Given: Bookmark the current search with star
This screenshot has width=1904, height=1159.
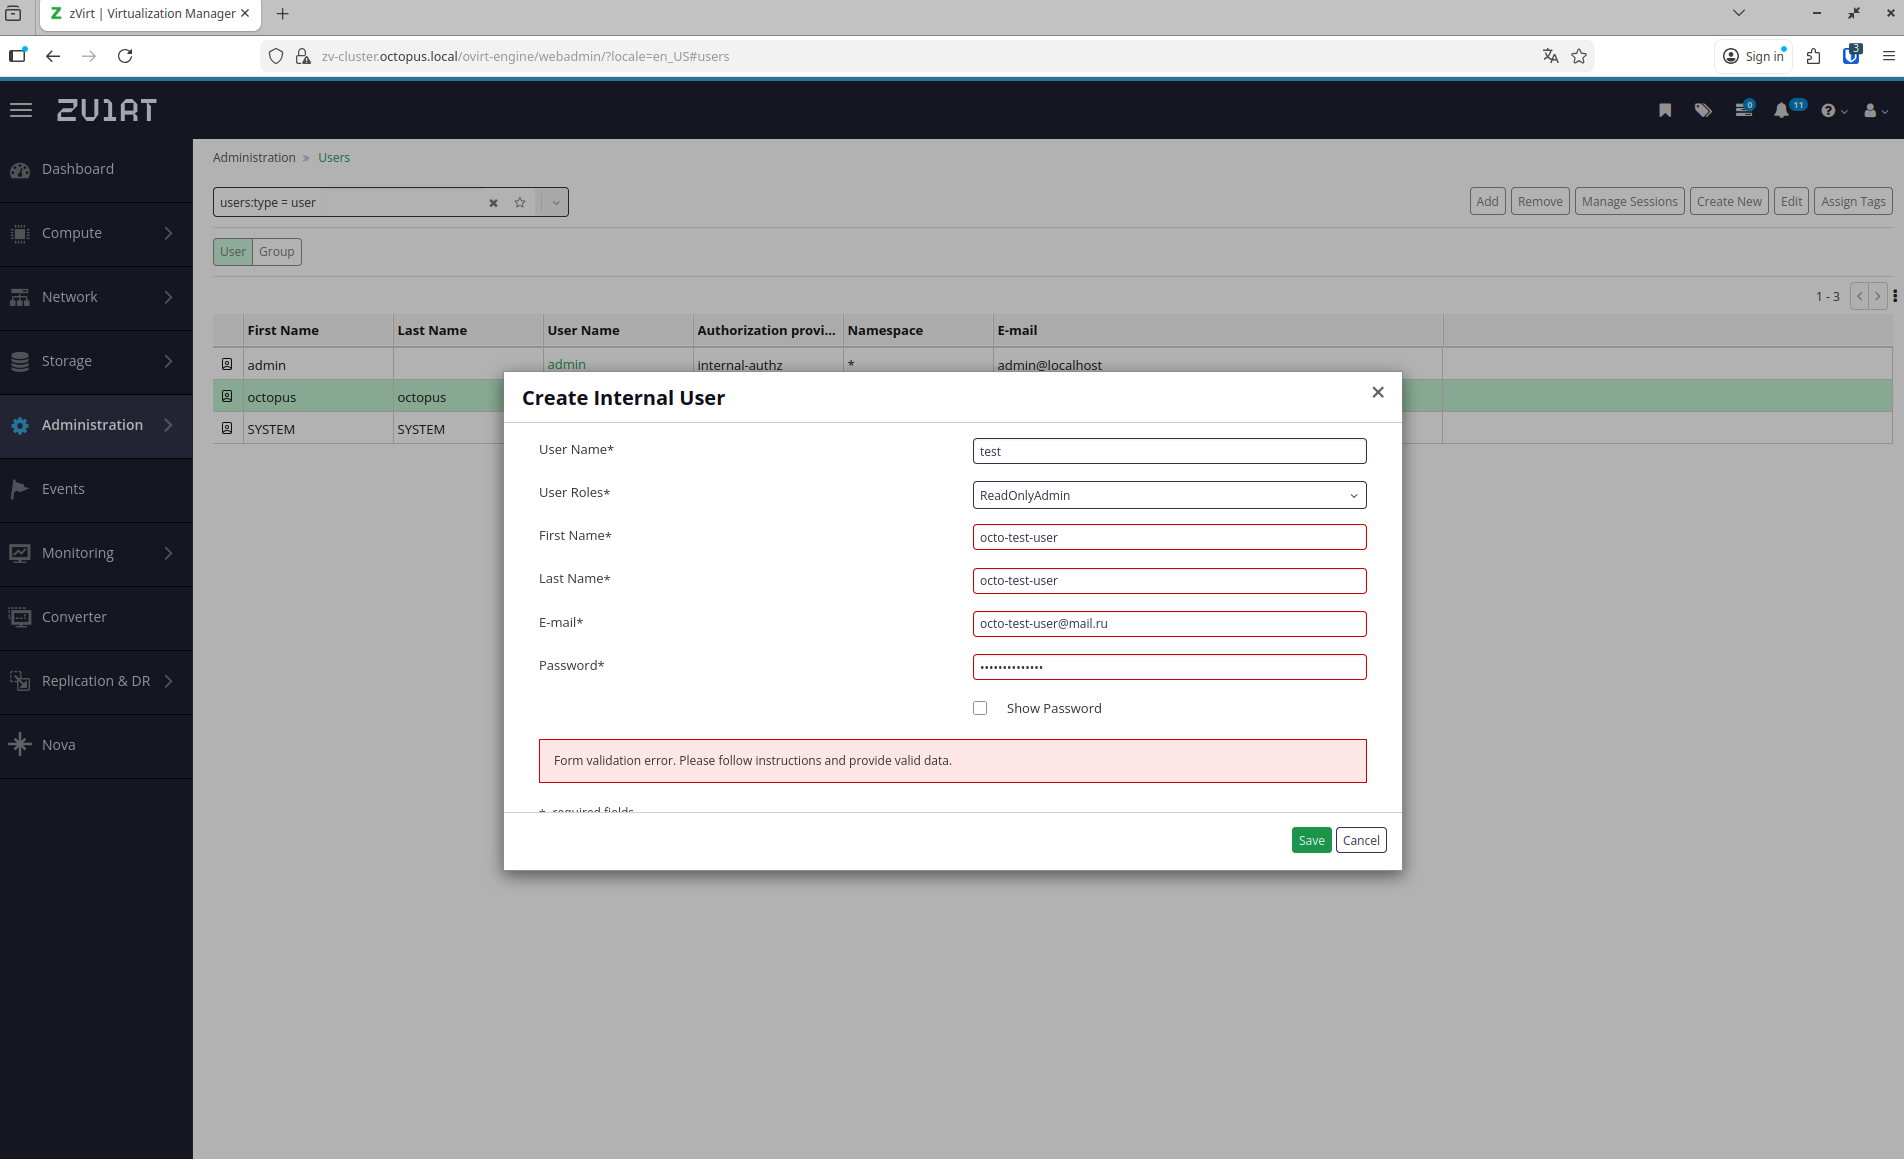Looking at the screenshot, I should pyautogui.click(x=520, y=203).
